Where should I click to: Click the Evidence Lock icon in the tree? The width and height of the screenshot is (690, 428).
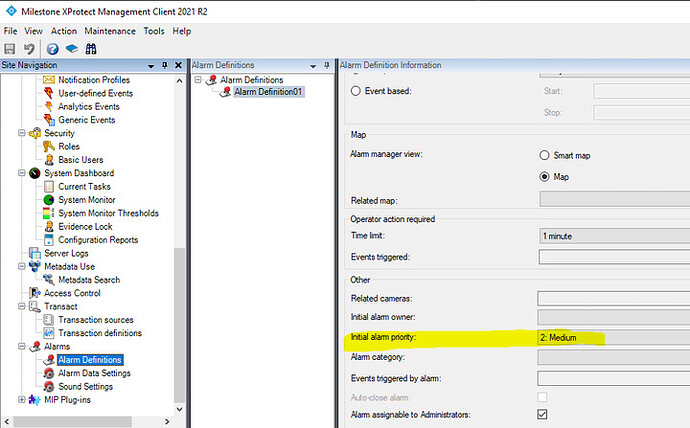50,227
